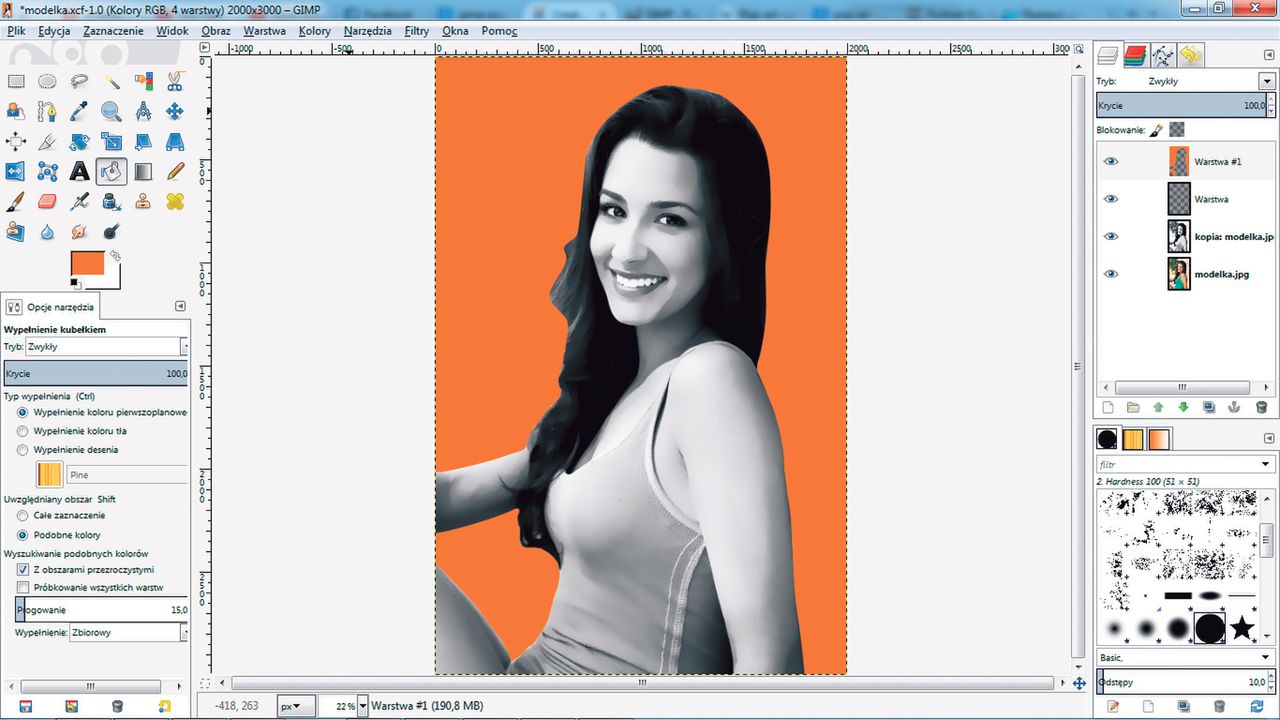This screenshot has height=720, width=1280.
Task: Open the Filtry menu
Action: [417, 31]
